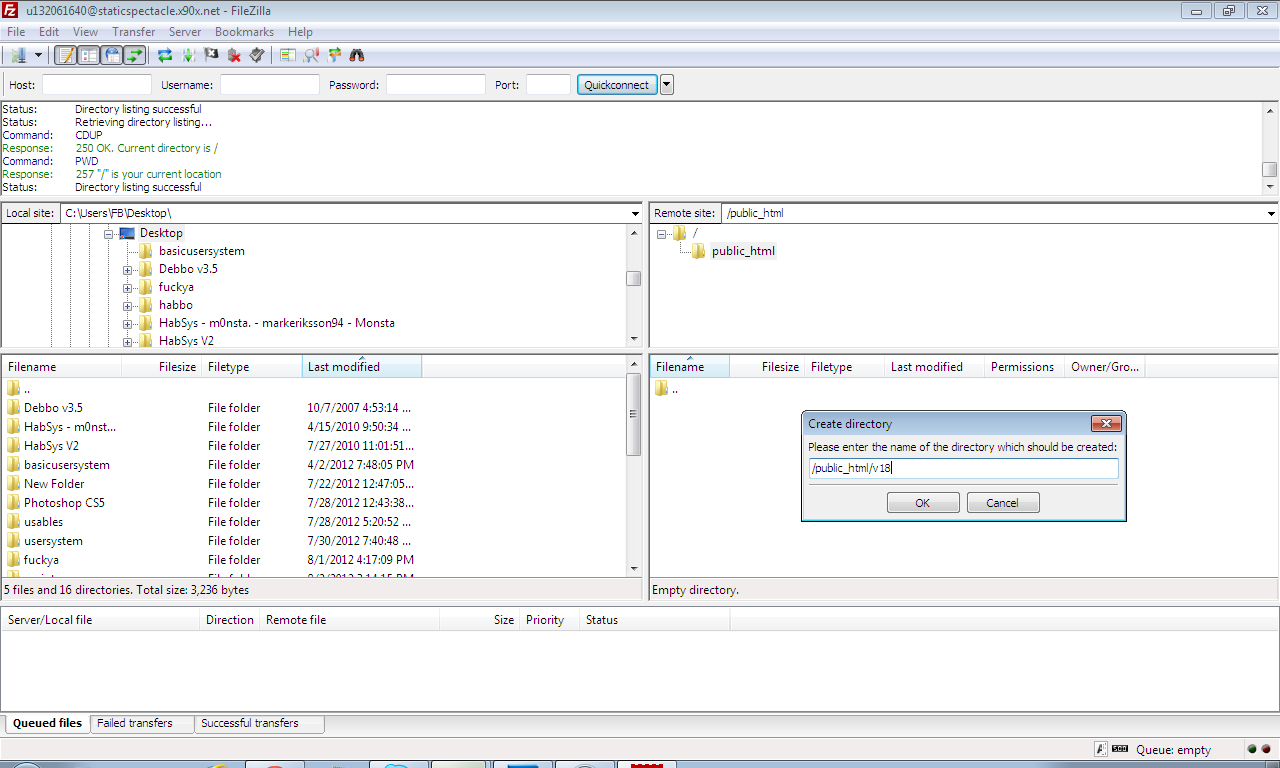This screenshot has height=768, width=1280.
Task: Expand the HabSys V2 tree node
Action: (128, 342)
